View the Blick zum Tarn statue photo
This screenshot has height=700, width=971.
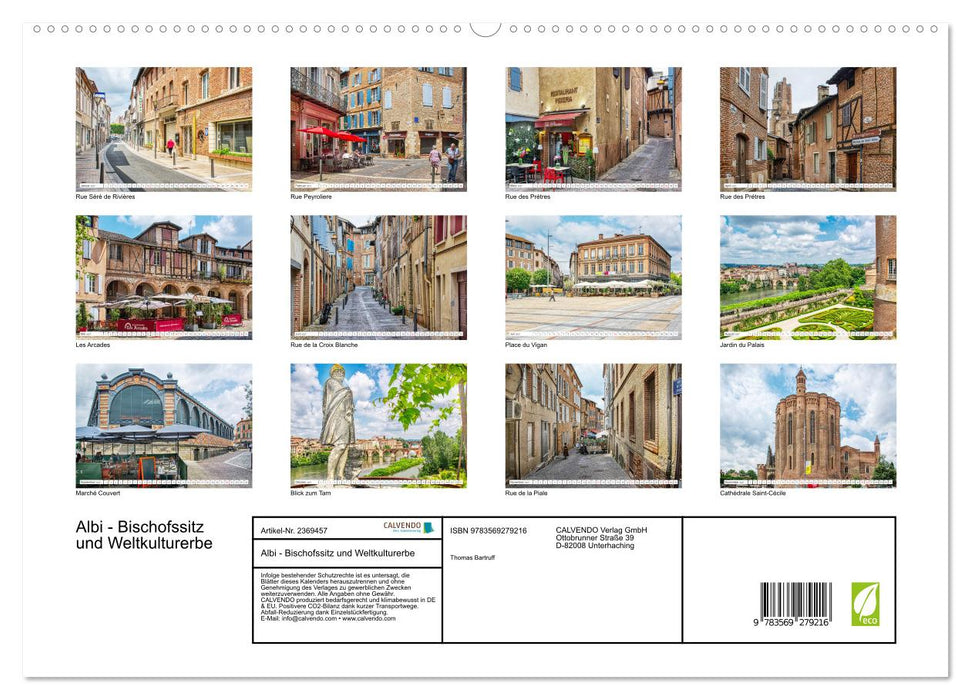click(378, 426)
